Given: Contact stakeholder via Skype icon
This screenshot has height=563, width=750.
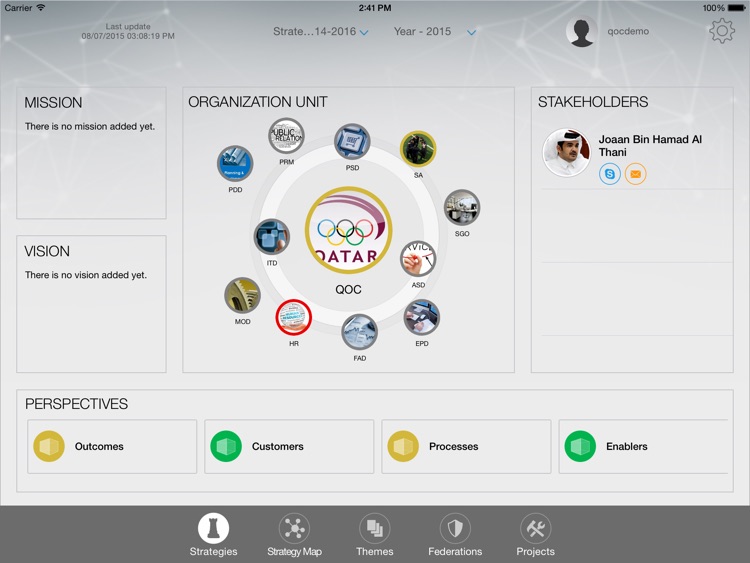Looking at the screenshot, I should point(610,174).
